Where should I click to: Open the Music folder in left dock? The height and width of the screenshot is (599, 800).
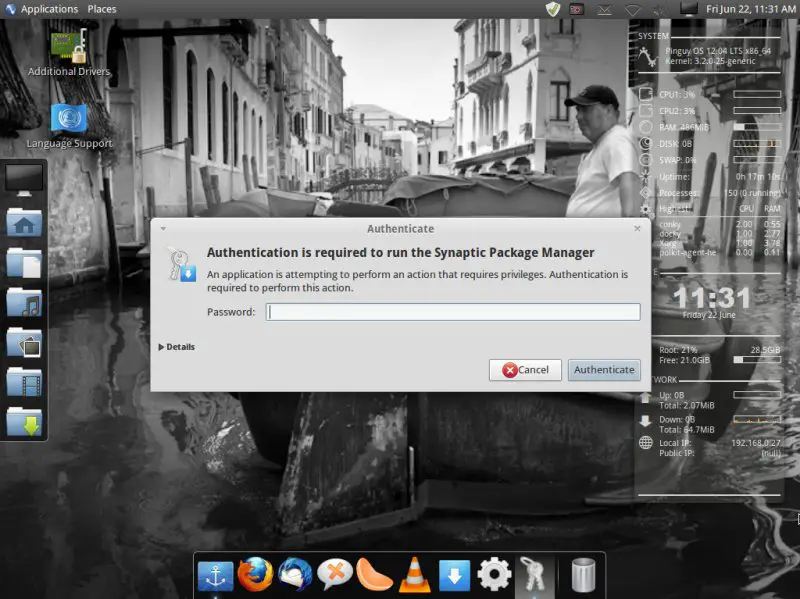[24, 303]
